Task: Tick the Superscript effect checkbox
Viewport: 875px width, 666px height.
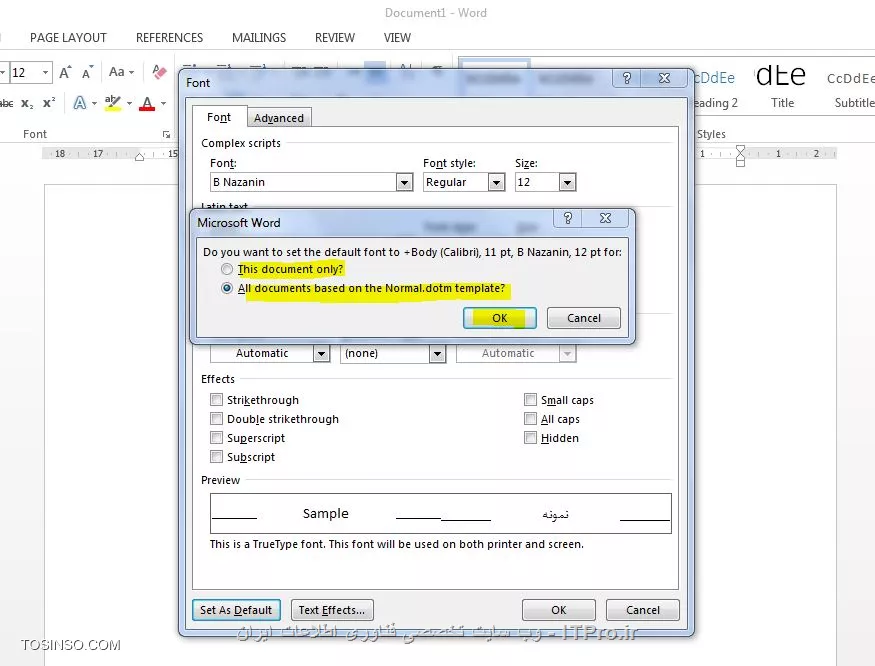Action: click(217, 438)
